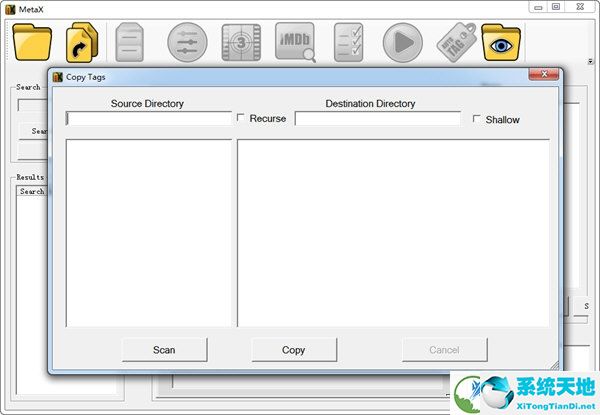Click the disabled Cancel button
The width and height of the screenshot is (600, 415).
444,350
